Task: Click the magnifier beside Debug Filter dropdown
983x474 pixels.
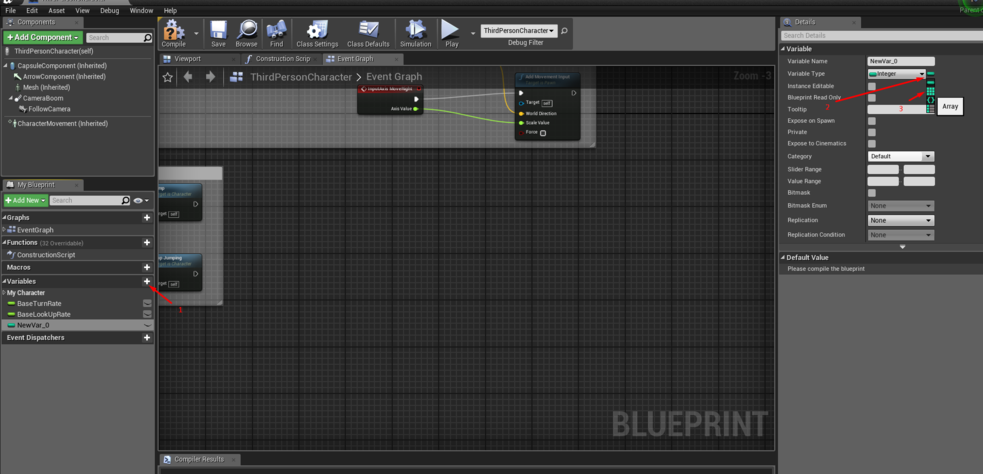Action: [x=564, y=31]
